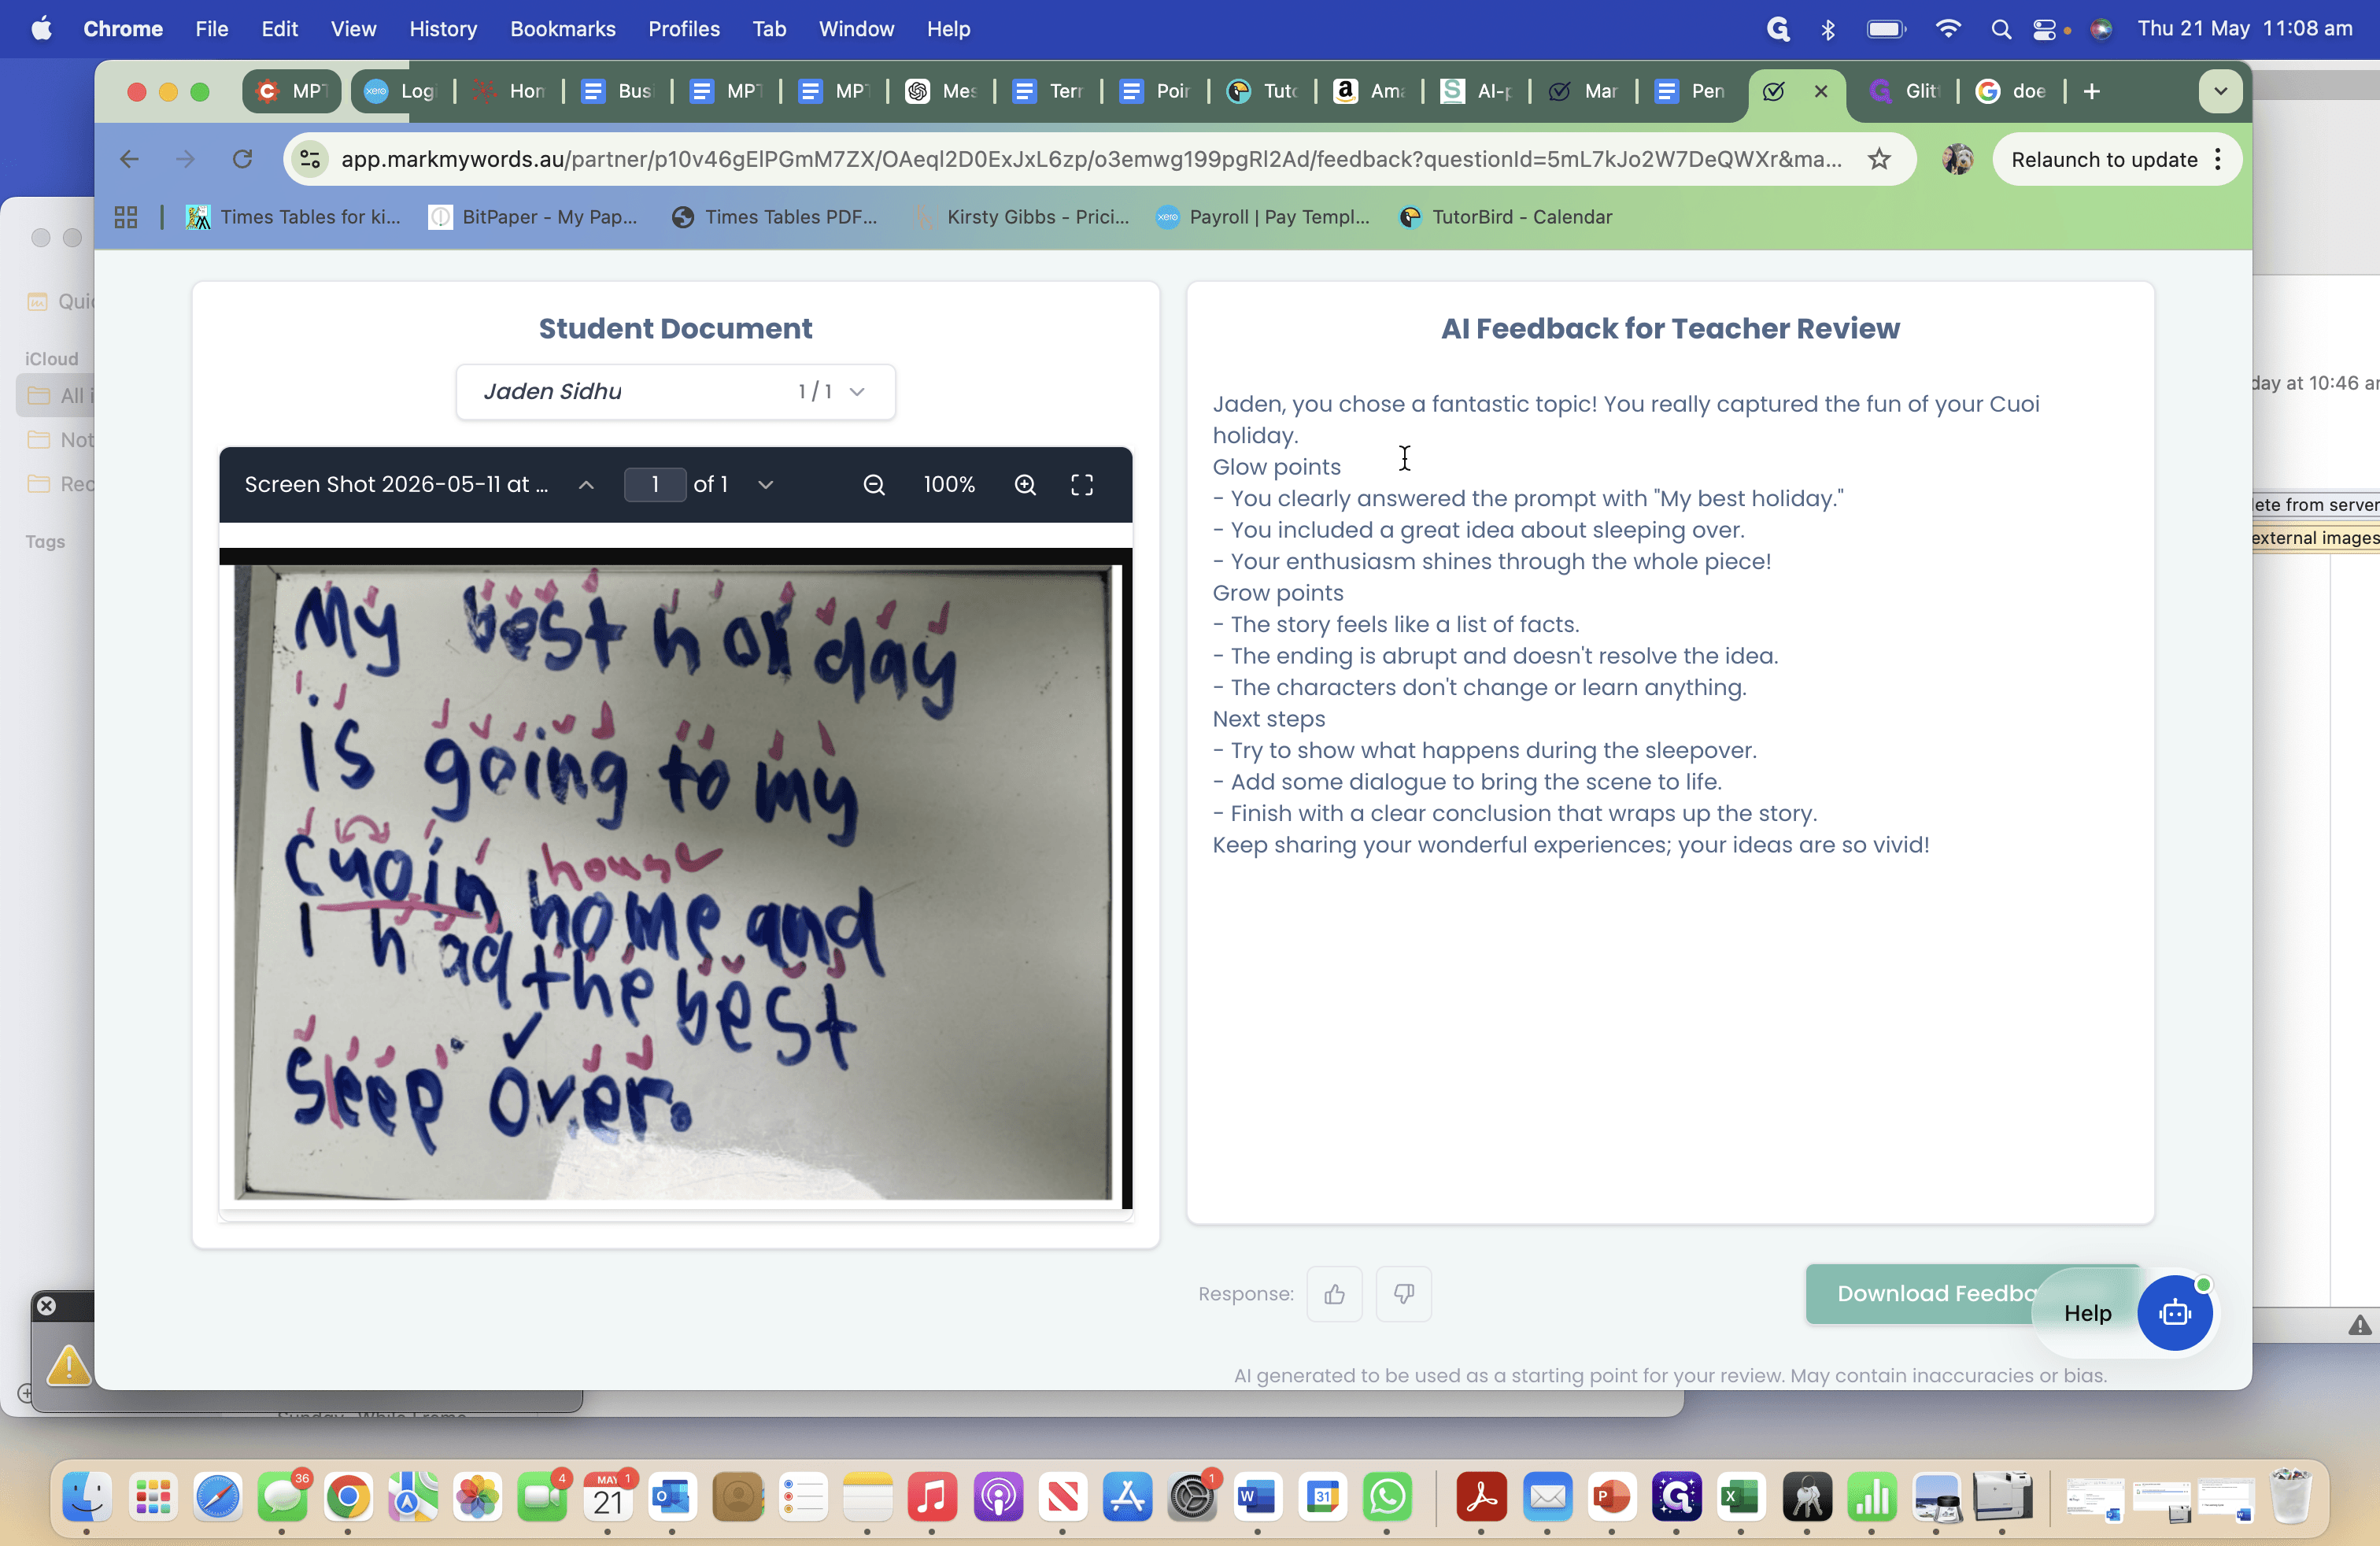Click the 100% zoom level text

(x=949, y=485)
